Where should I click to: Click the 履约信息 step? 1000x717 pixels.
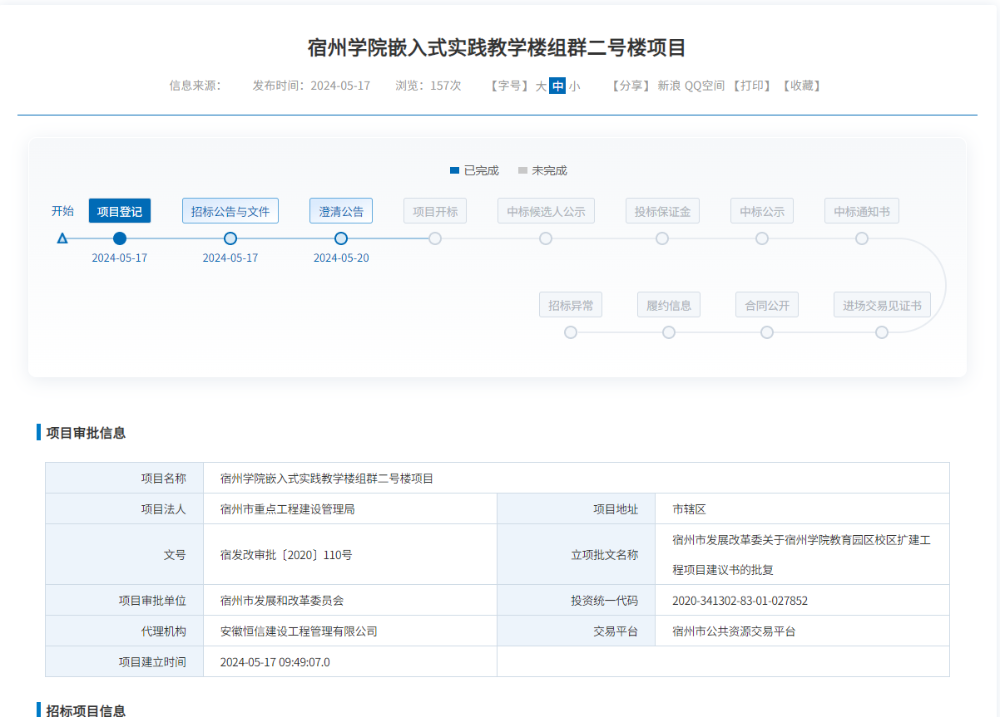tap(669, 305)
